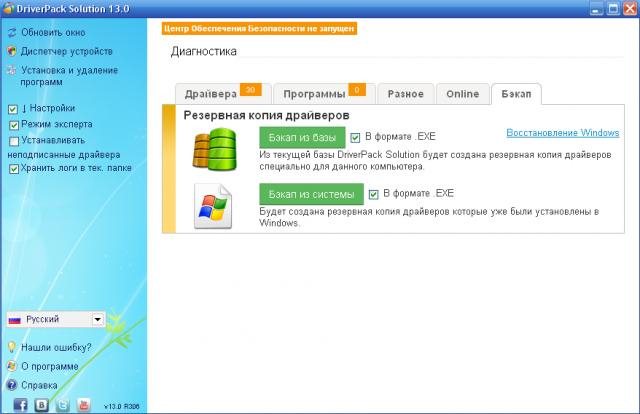Click the orange security center warning banner
640x414 pixels.
(x=259, y=29)
